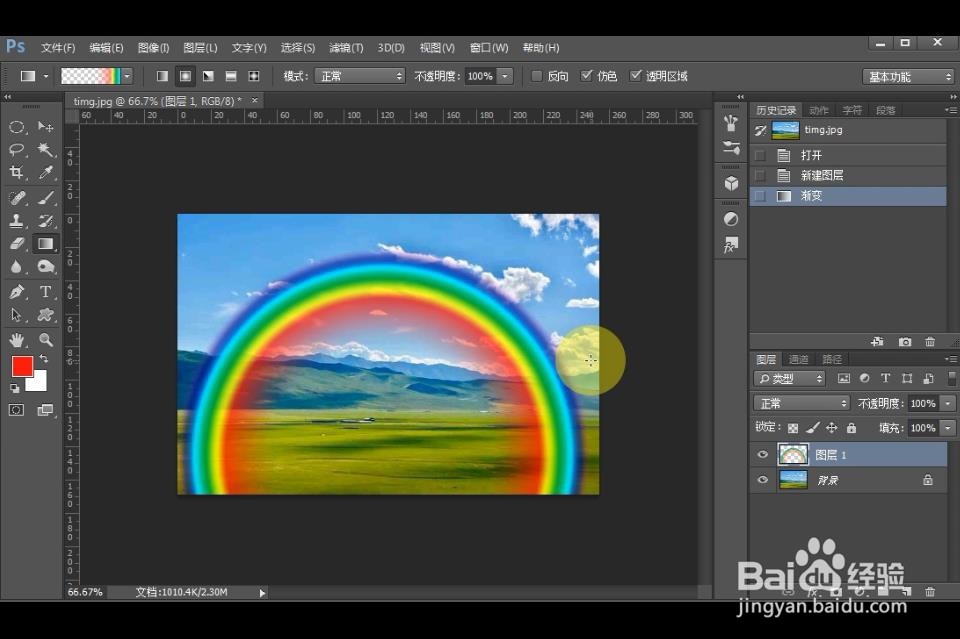
Task: Click the background white color swatch
Action: 40,384
